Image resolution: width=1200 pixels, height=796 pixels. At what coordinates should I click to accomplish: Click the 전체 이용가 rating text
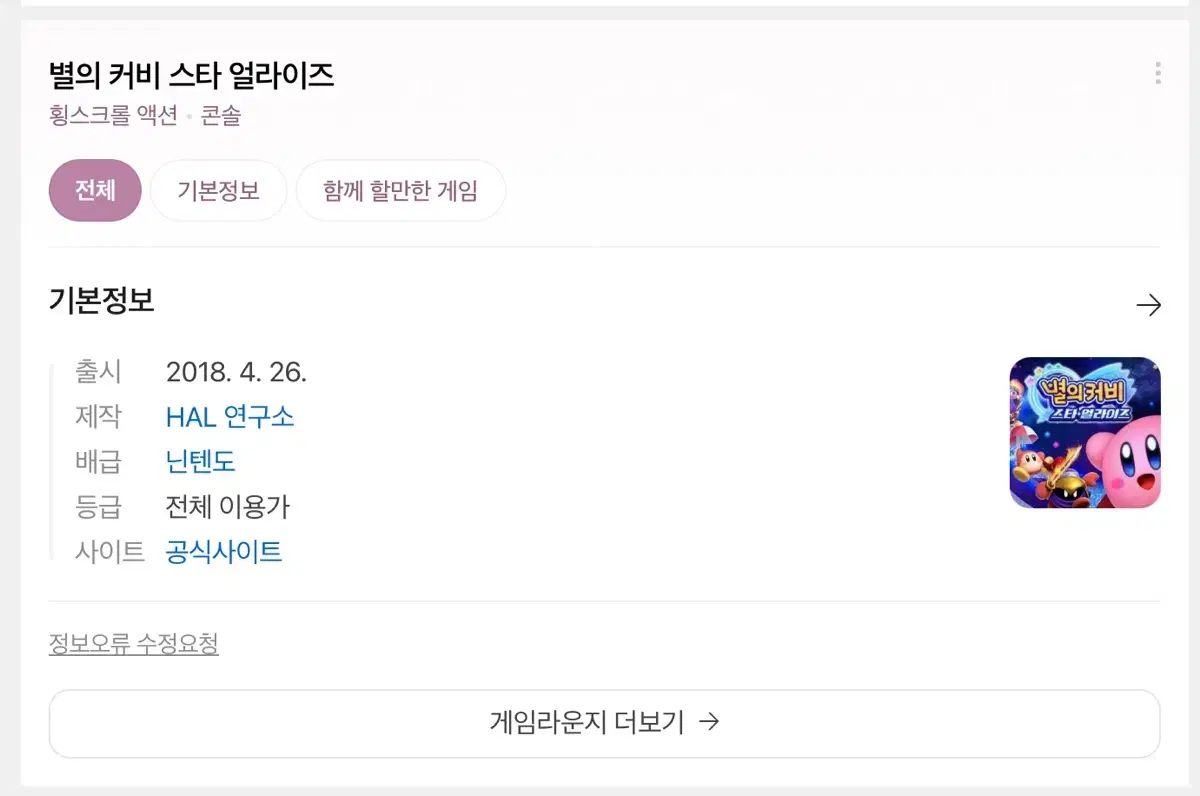click(x=227, y=507)
